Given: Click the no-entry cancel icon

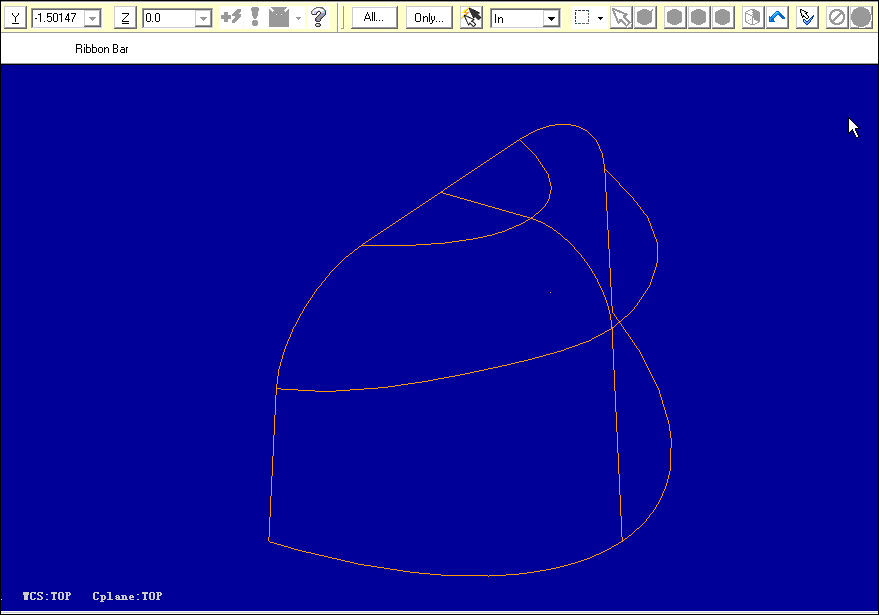Looking at the screenshot, I should tap(836, 16).
